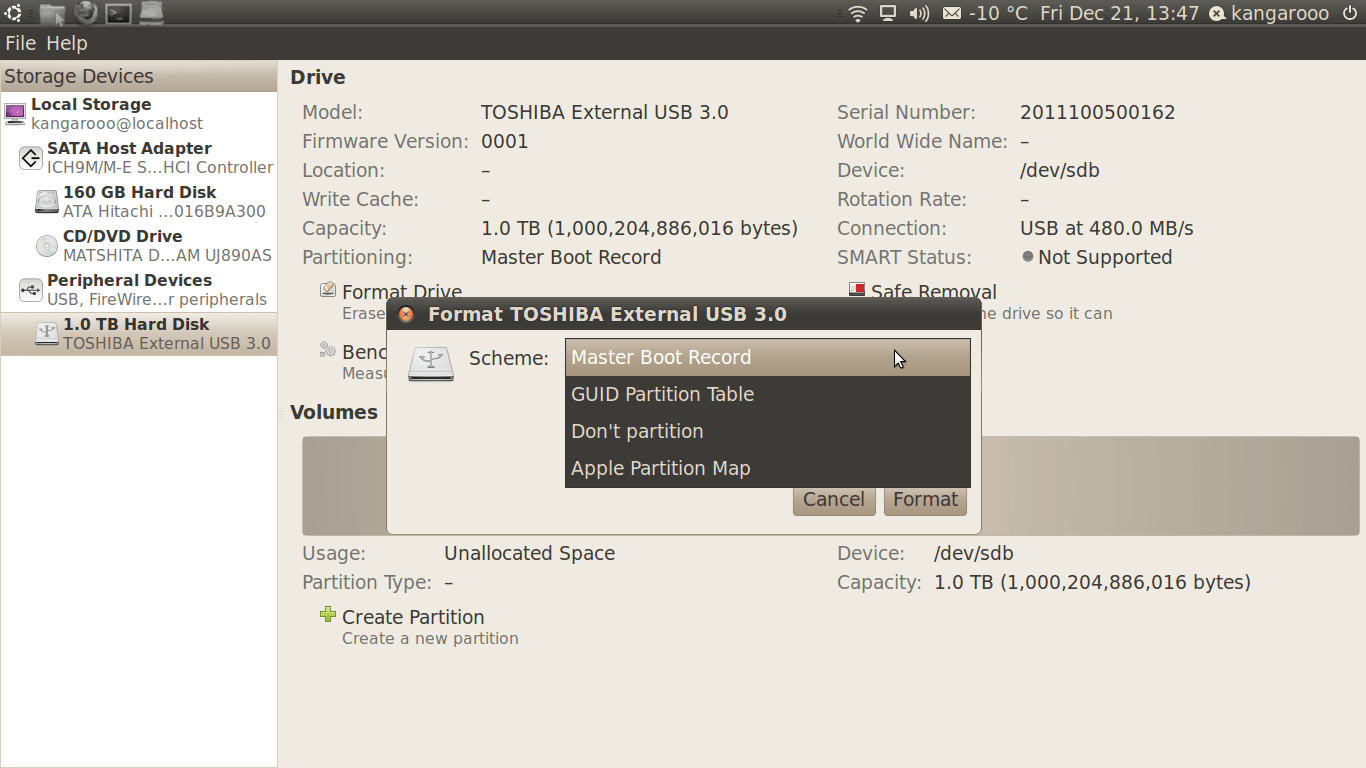Screen dimensions: 1366x768
Task: Click weather -10 °C indicator
Action: tap(998, 13)
